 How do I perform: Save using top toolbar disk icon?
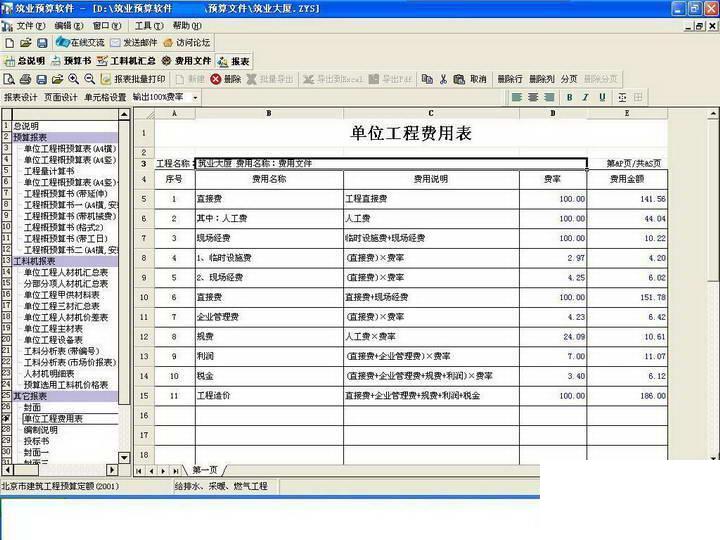coord(42,43)
